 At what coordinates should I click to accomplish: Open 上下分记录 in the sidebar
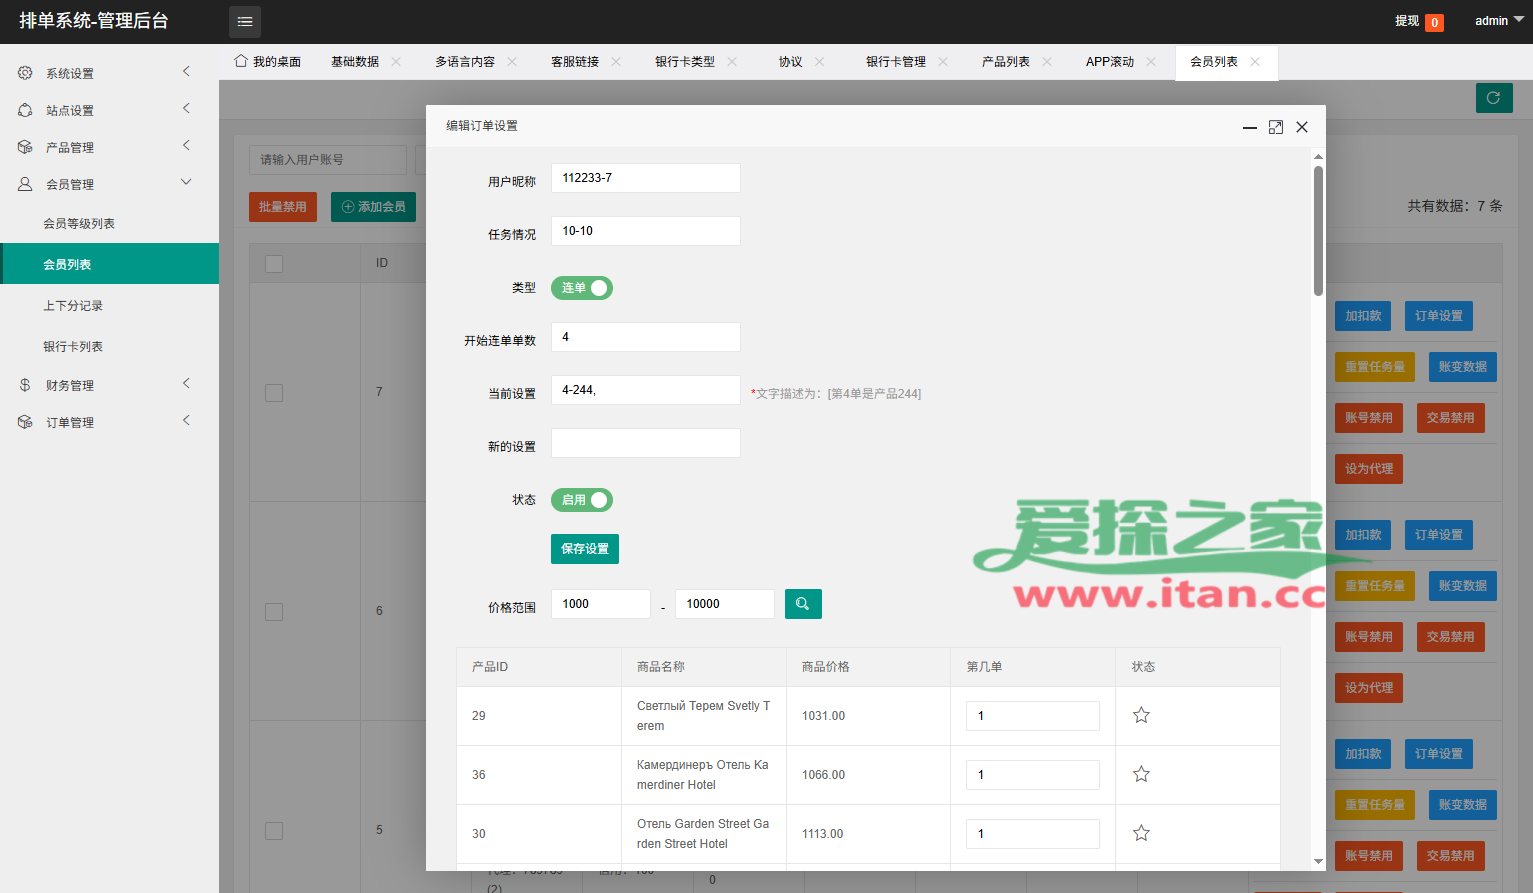tap(73, 306)
